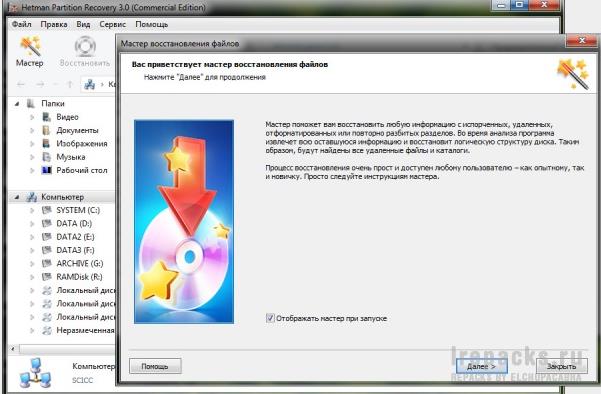Select the Изображения folder icon
The width and height of the screenshot is (601, 394).
point(46,143)
